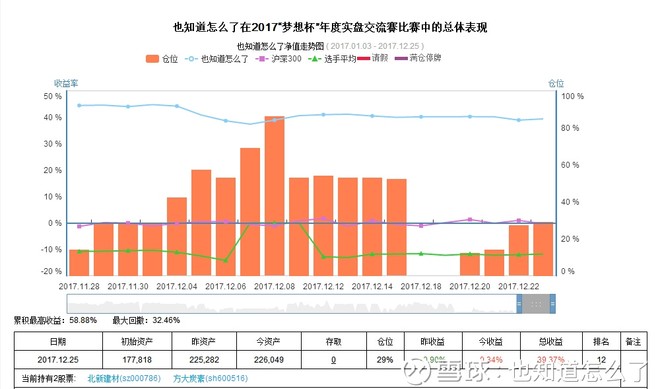Open the 方大炭素(sh600516) stock link
Image resolution: width=660 pixels, height=389 pixels.
[210, 378]
